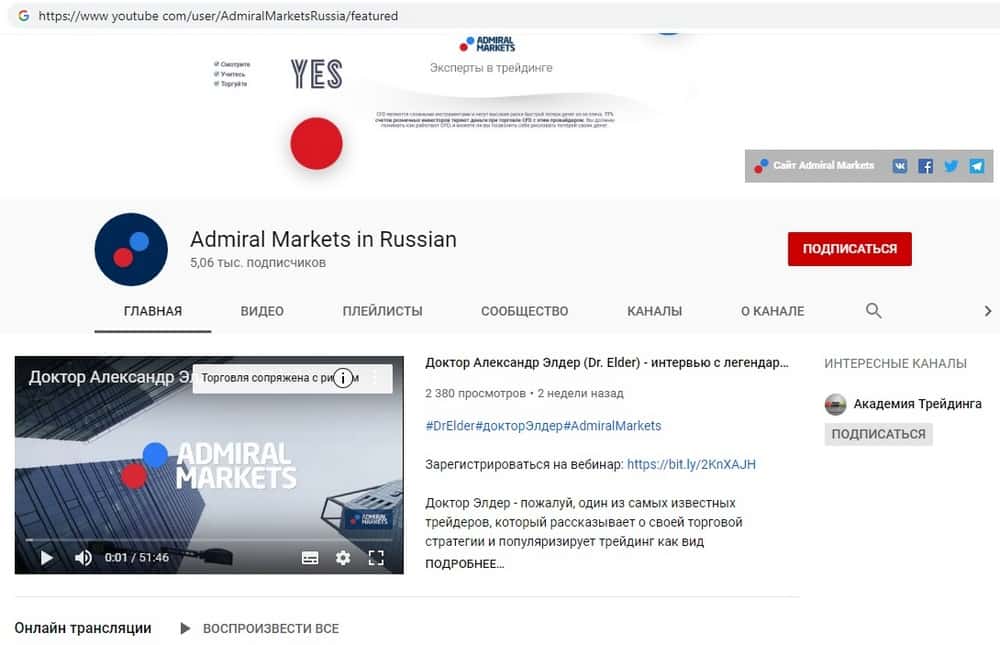Click the info card icon on video
Viewport: 1000px width, 645px height.
[x=343, y=378]
